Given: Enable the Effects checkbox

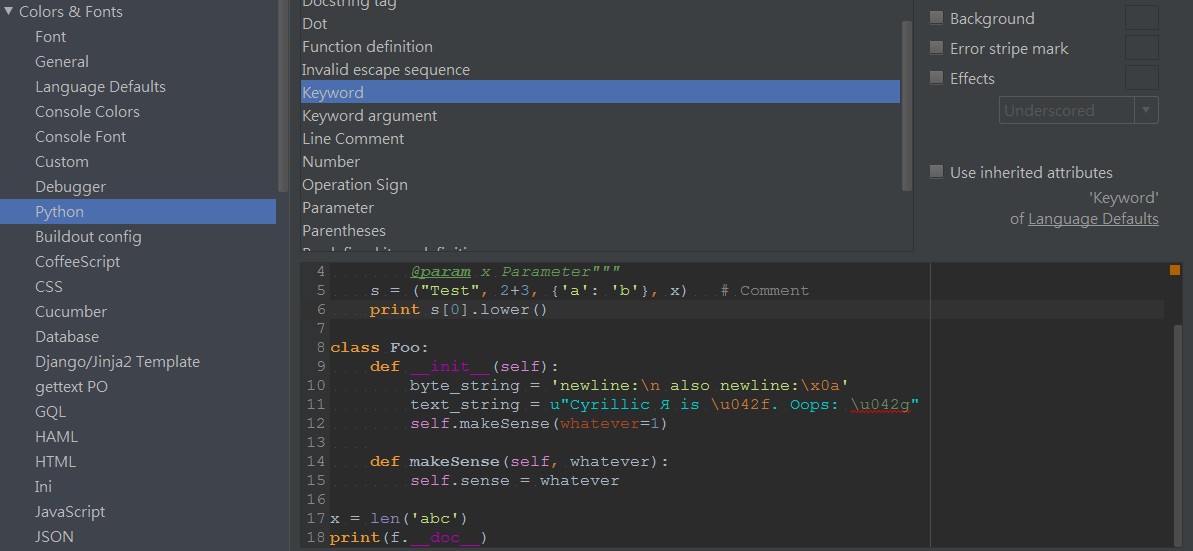Looking at the screenshot, I should pos(937,78).
